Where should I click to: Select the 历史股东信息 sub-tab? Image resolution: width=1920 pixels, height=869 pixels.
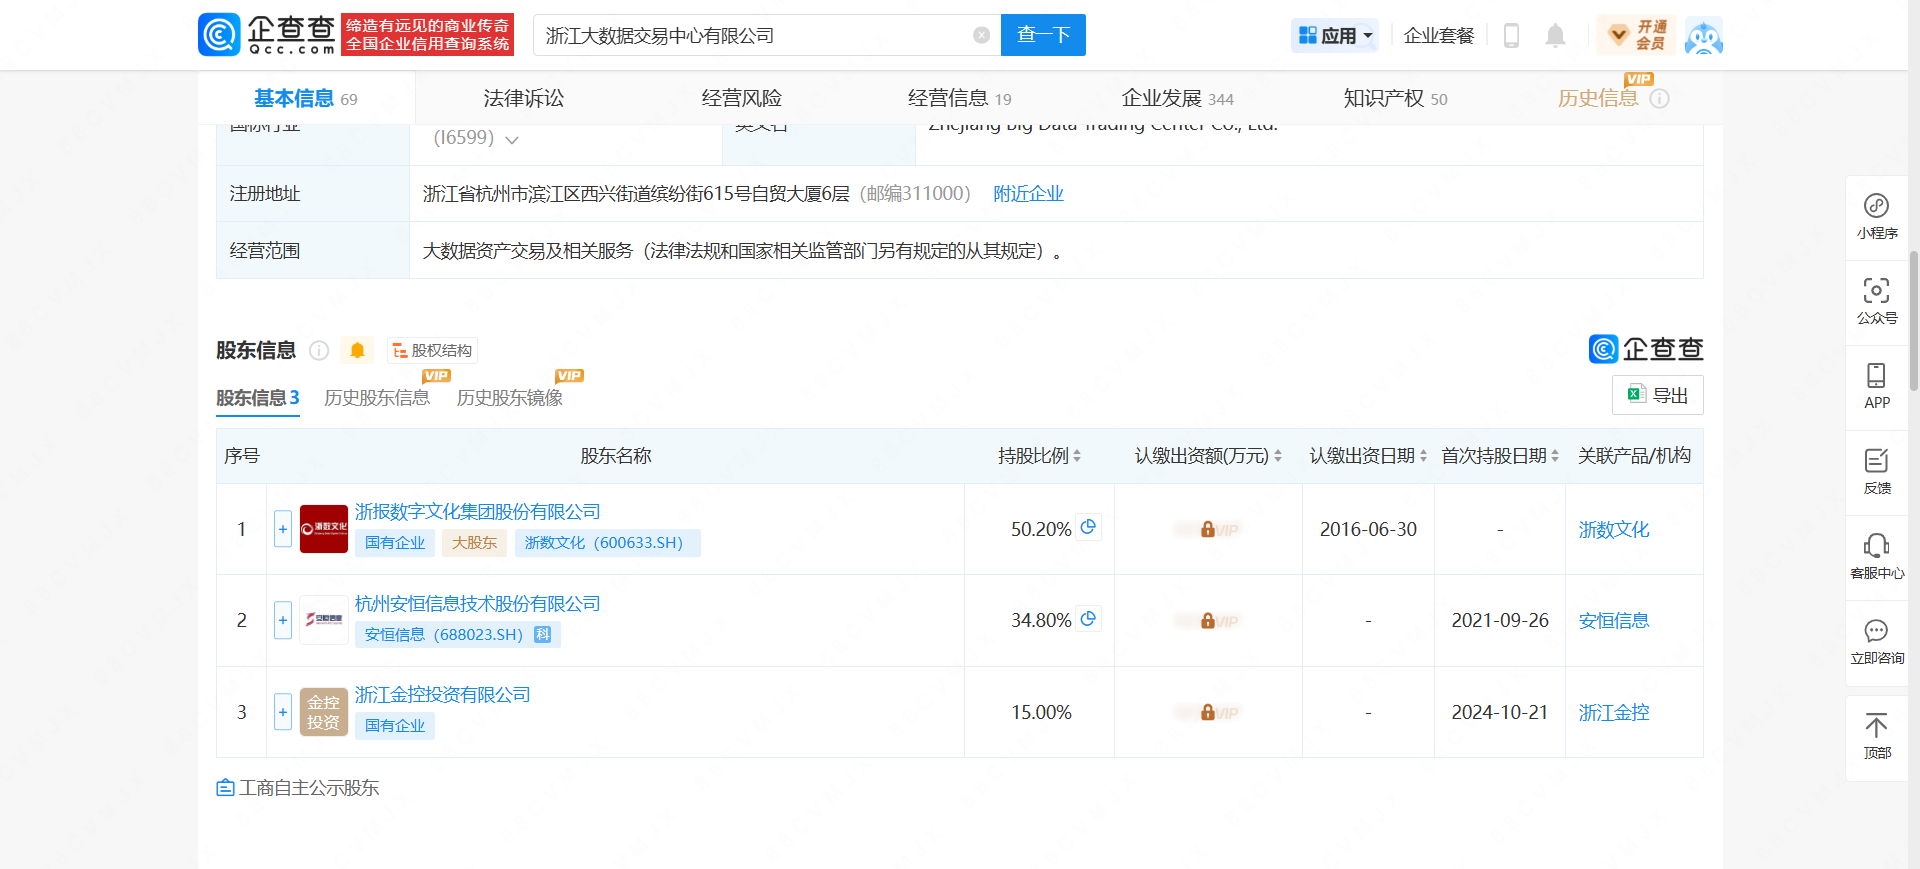[x=377, y=398]
